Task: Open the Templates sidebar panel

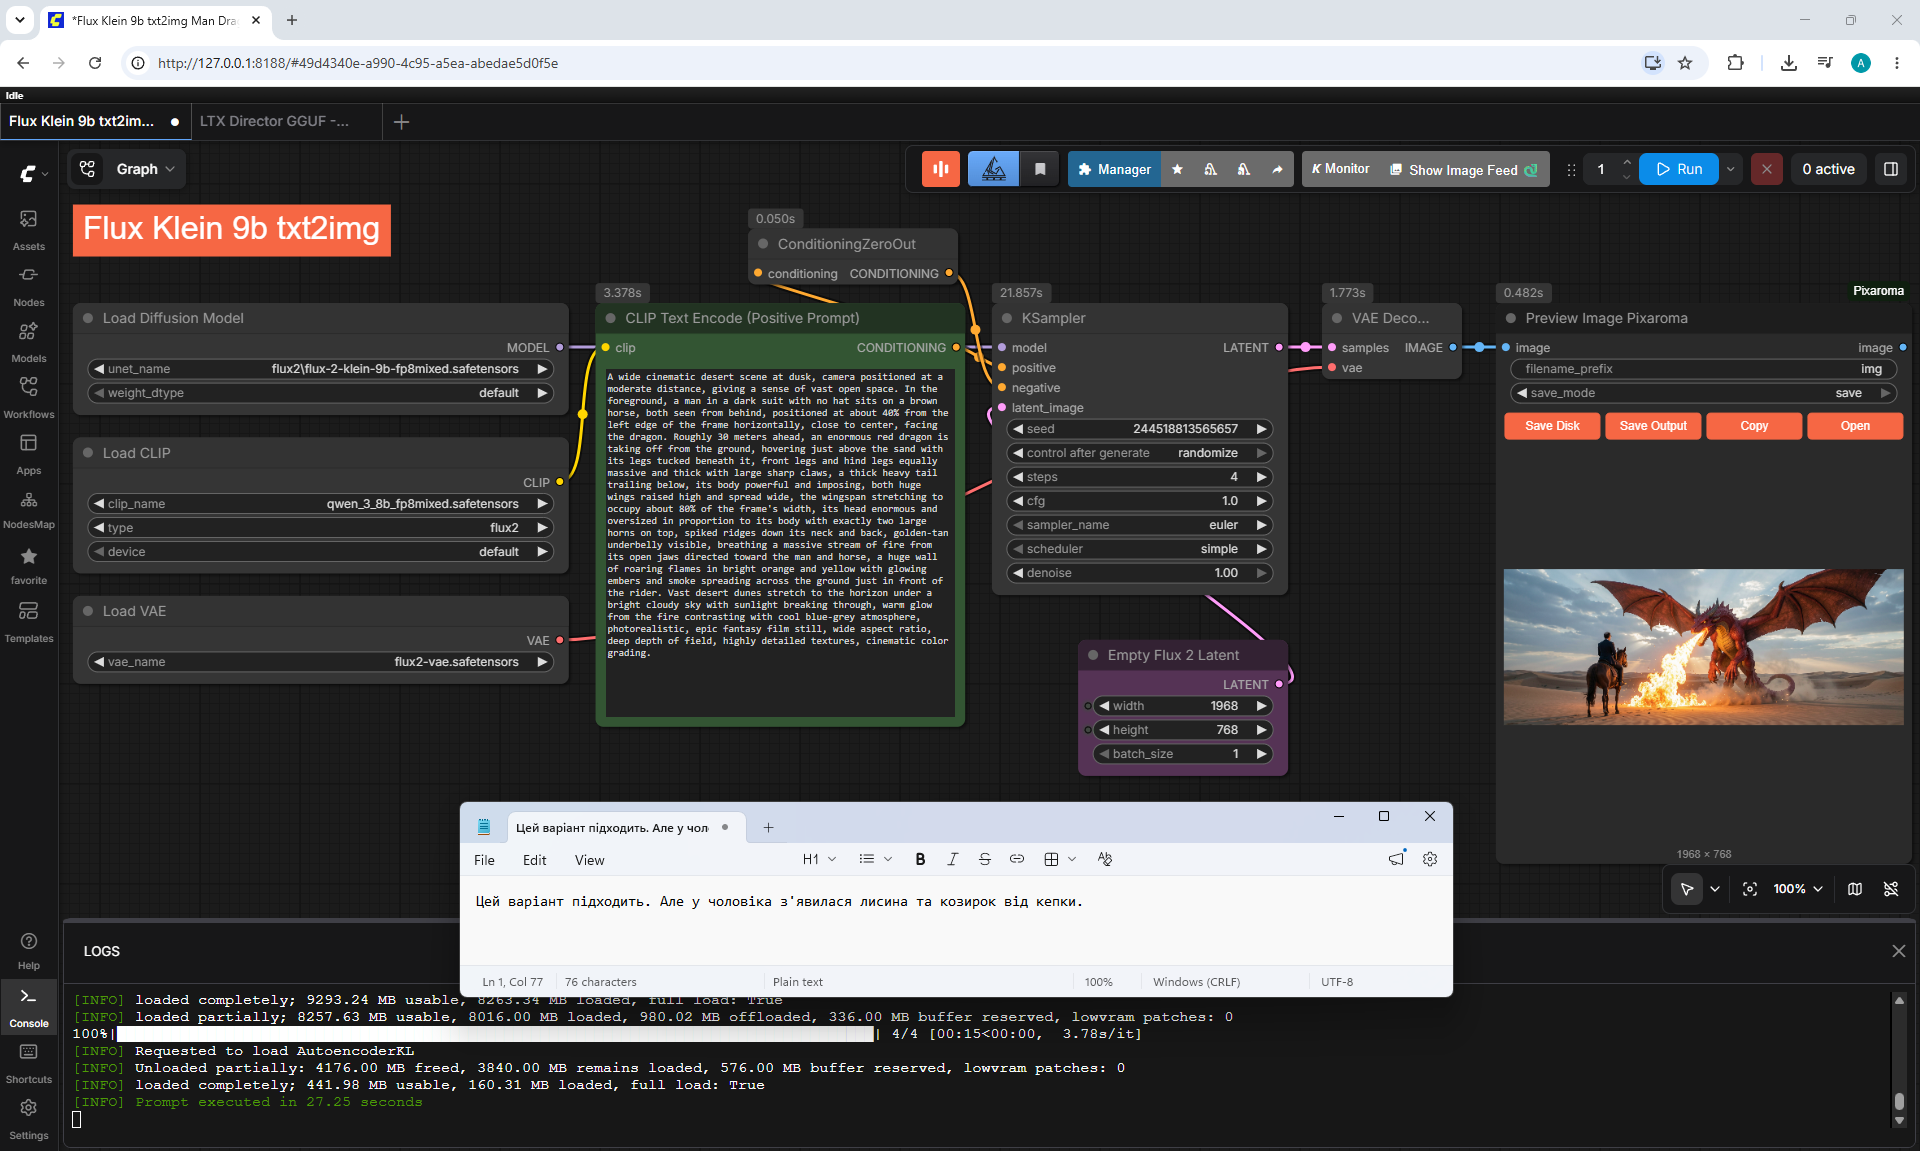Action: click(29, 621)
